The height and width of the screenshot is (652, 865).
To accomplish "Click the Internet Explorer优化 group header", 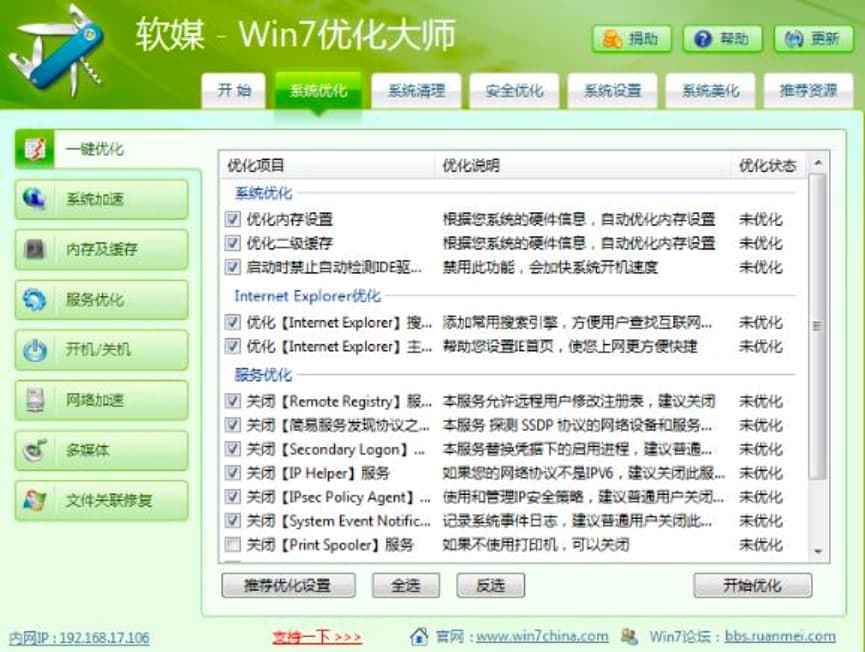I will 307,296.
